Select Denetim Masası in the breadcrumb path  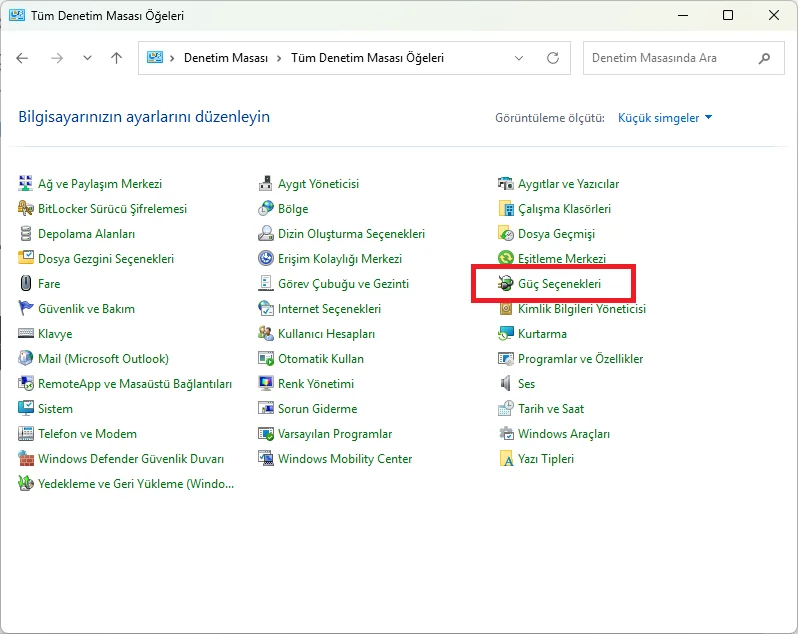225,58
